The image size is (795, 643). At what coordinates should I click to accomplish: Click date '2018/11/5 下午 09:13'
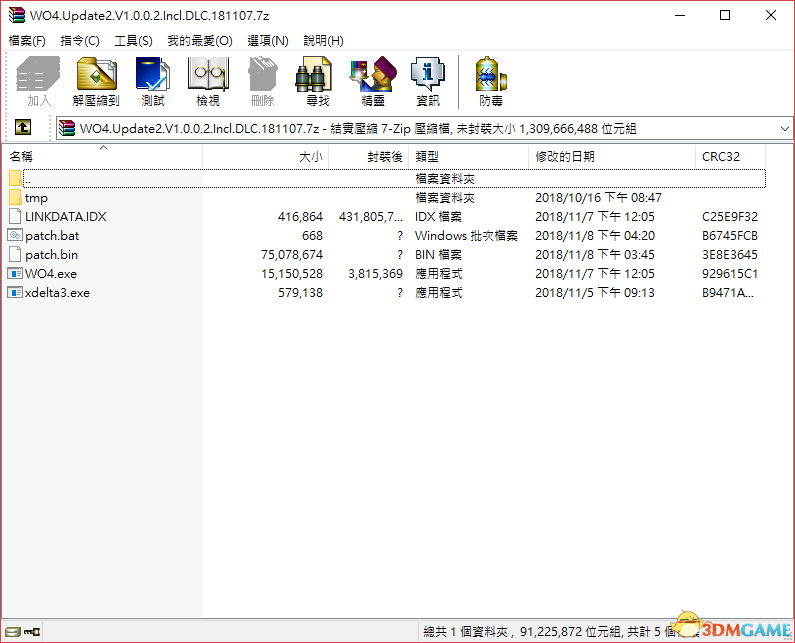(x=595, y=293)
